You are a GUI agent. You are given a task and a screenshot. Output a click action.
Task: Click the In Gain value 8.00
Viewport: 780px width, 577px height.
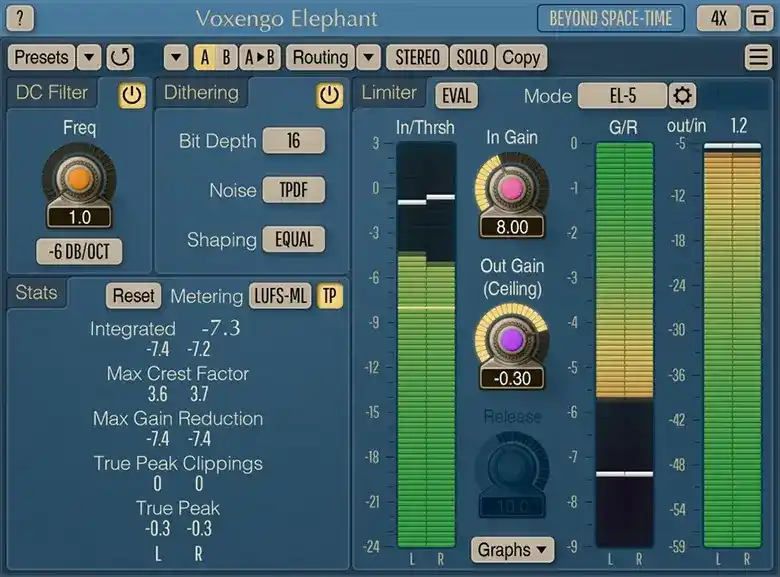(x=512, y=227)
